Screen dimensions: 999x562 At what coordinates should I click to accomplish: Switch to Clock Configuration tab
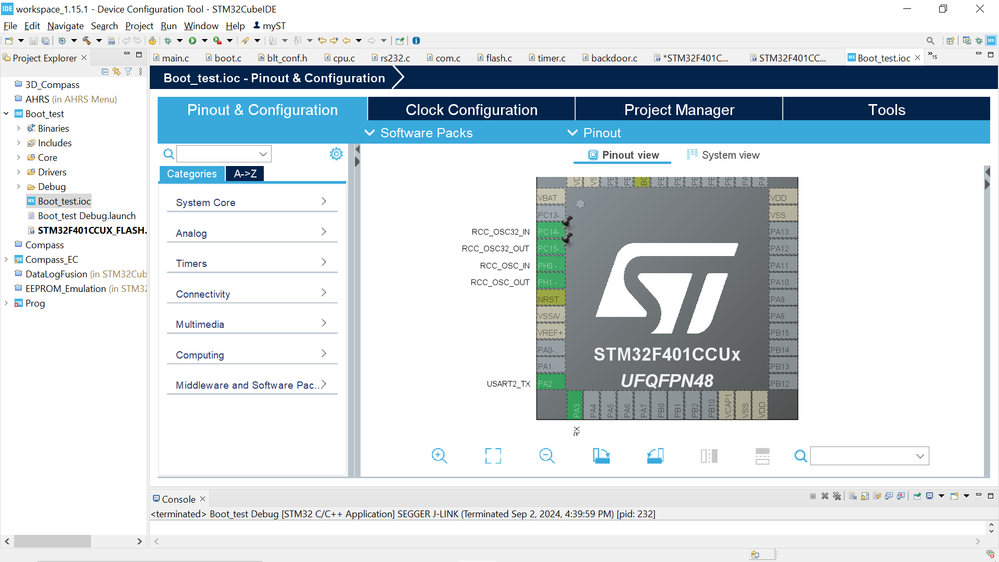click(471, 110)
